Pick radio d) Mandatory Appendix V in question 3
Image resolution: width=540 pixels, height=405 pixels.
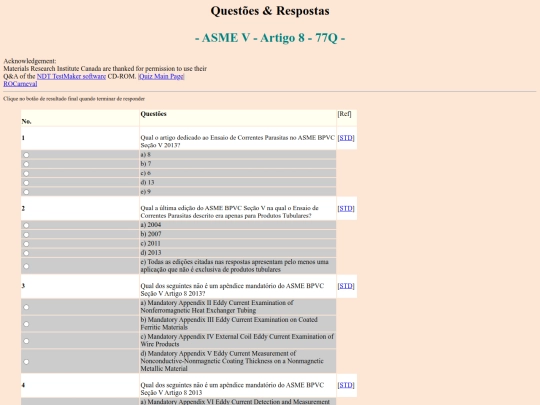click(x=26, y=362)
